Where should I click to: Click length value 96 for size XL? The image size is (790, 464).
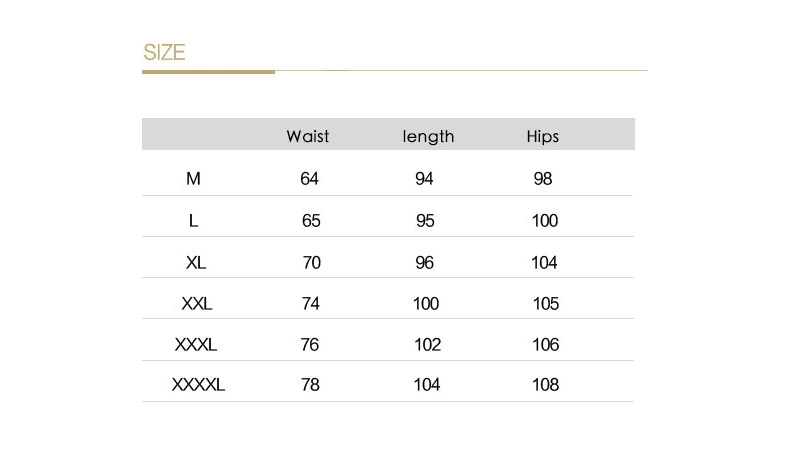click(424, 262)
